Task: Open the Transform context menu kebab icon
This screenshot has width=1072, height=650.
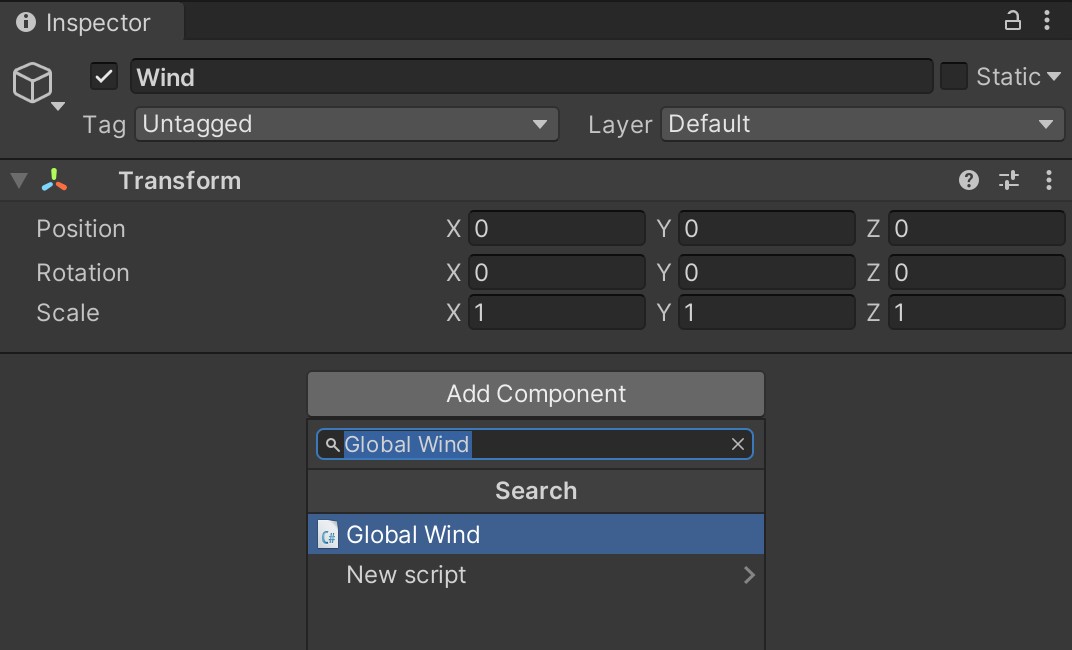Action: pyautogui.click(x=1048, y=180)
